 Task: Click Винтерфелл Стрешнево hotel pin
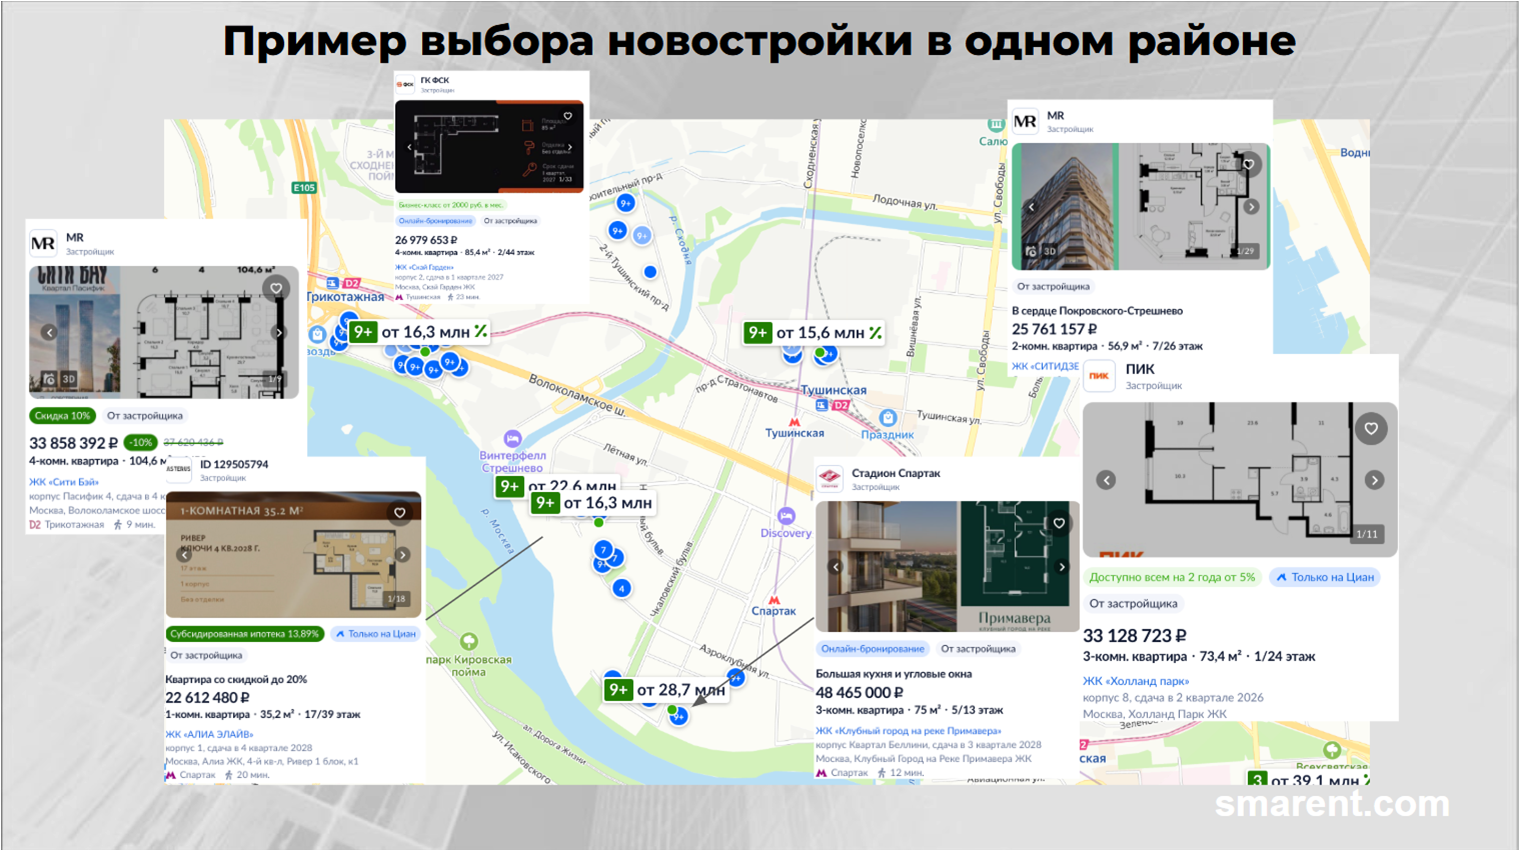point(513,438)
